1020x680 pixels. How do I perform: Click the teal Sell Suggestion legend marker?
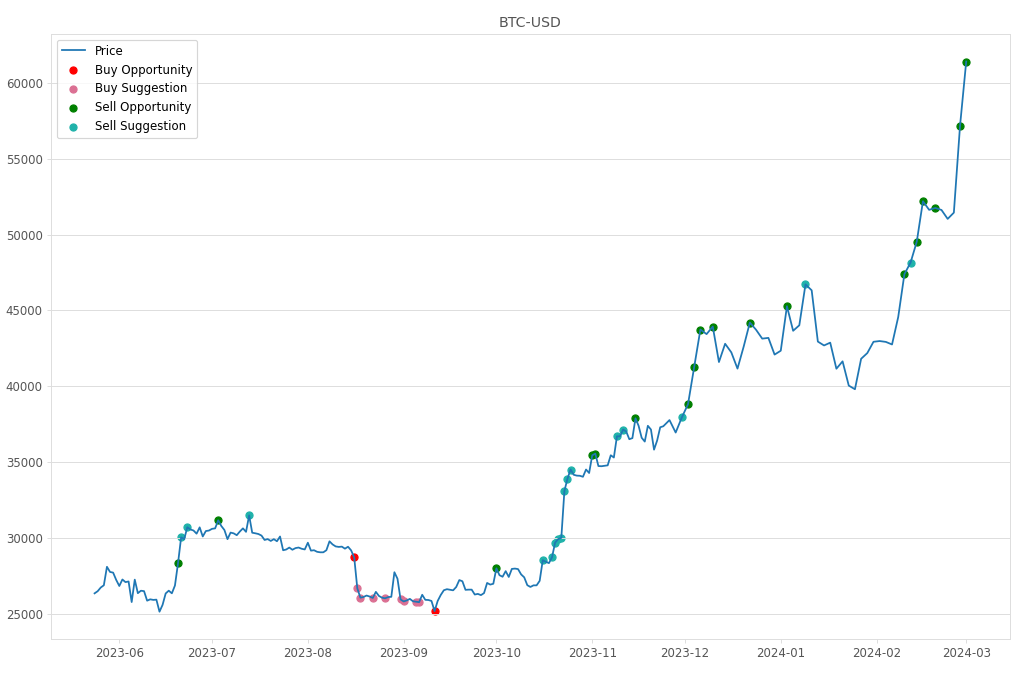click(x=73, y=127)
